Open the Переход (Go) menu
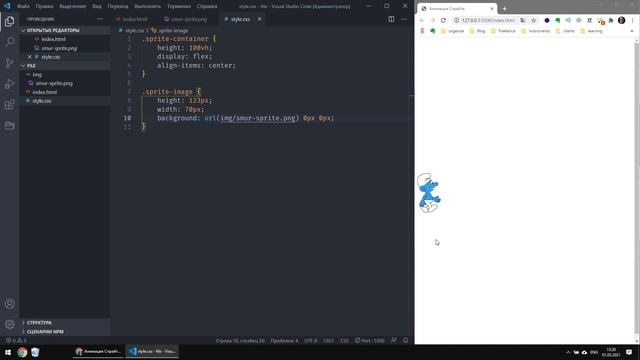Screen dimensions: 640x360 click(x=118, y=6)
